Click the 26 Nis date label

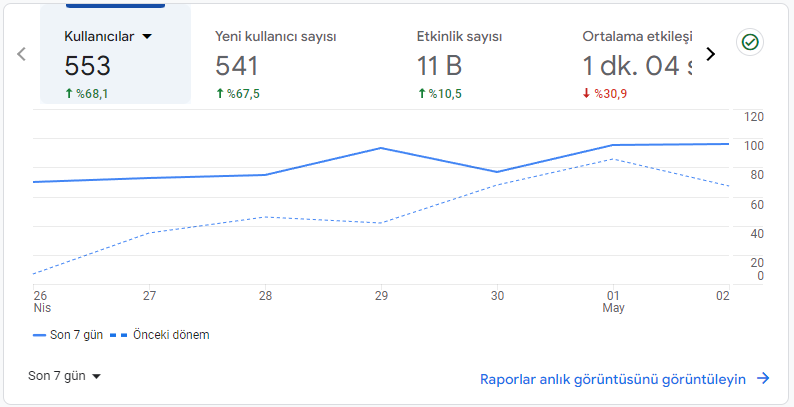[42, 302]
